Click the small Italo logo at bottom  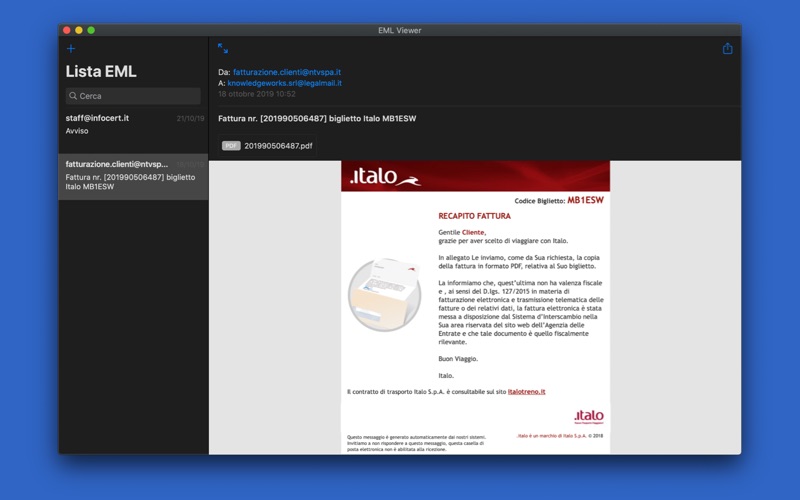coord(589,416)
